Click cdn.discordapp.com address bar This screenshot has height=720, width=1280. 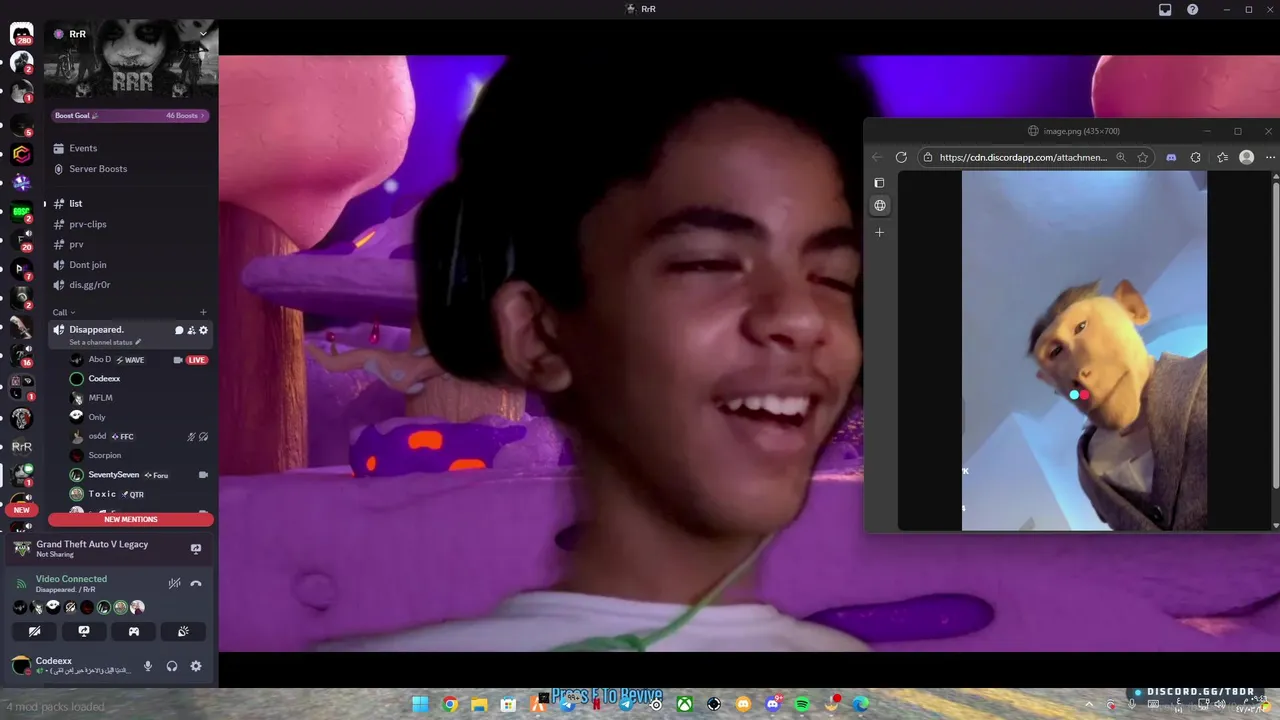click(x=1022, y=157)
